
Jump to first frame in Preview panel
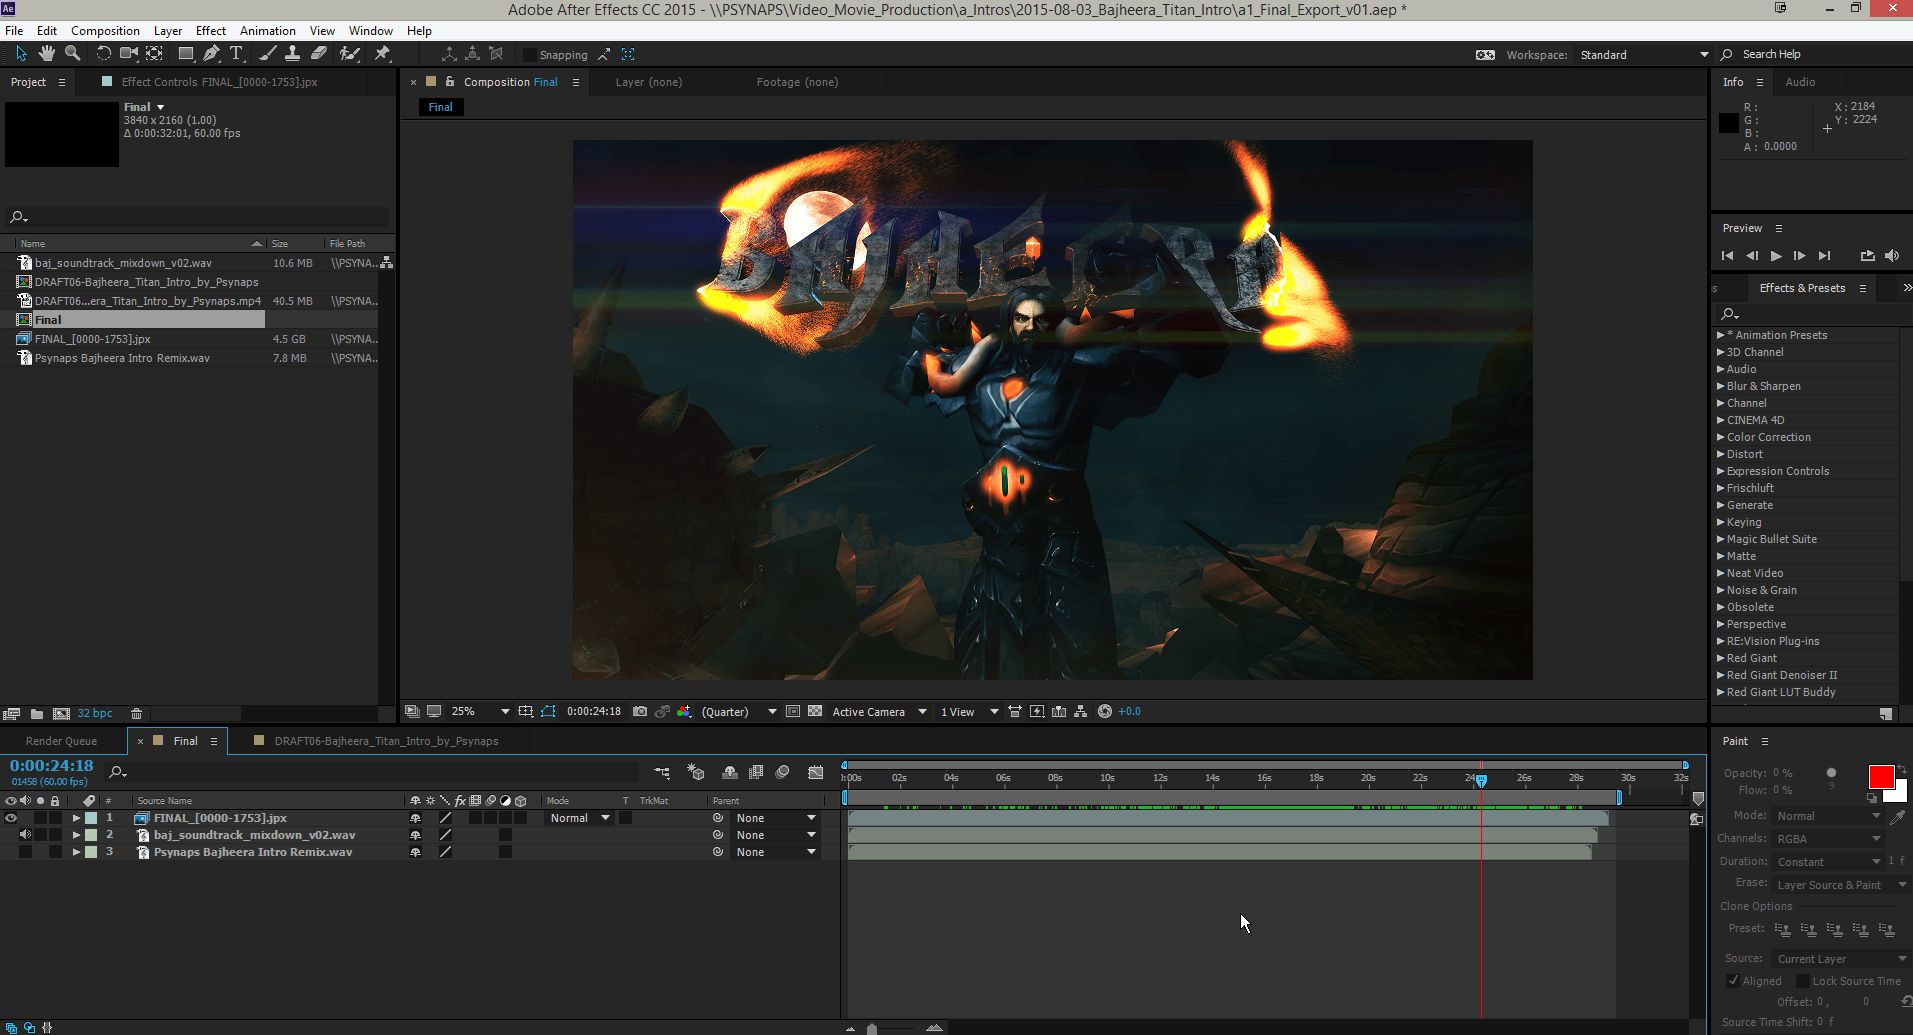[1727, 256]
